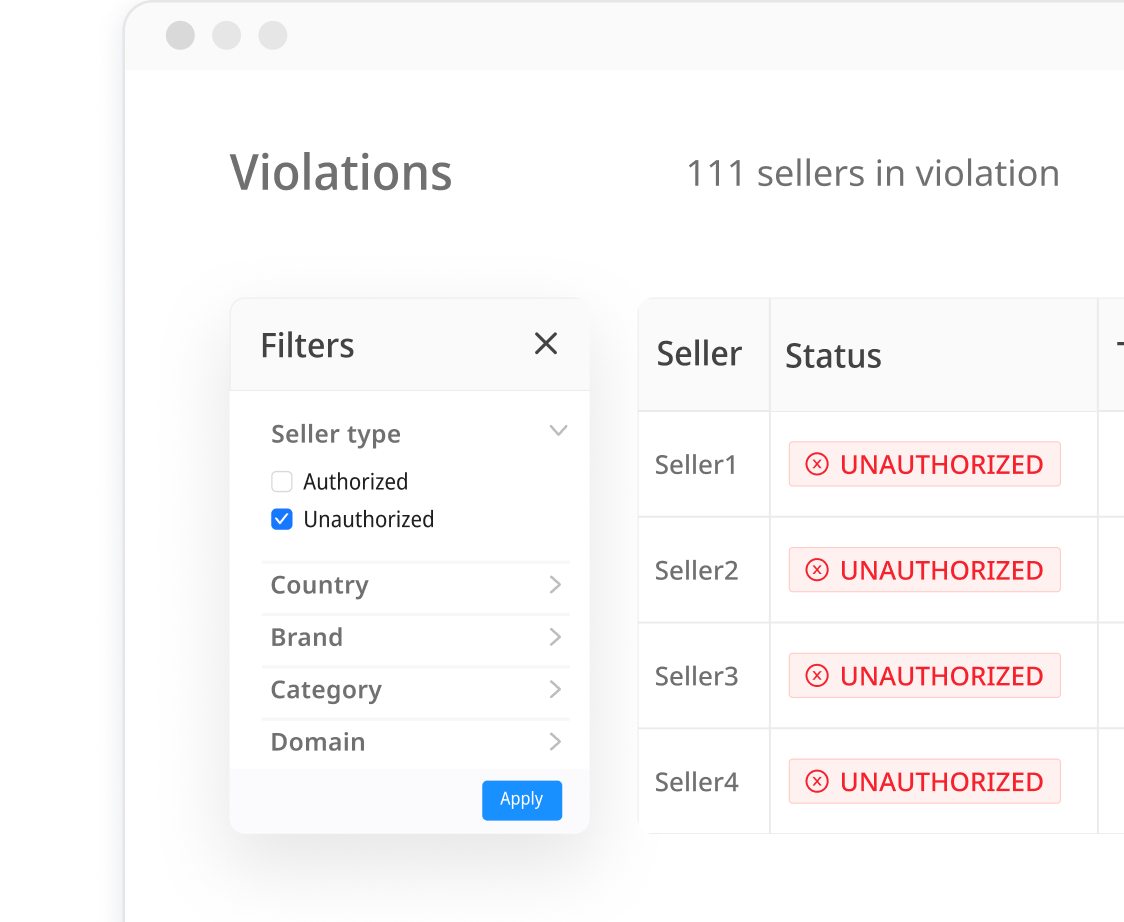Click the X-circle icon in Seller4's status badge
Viewport: 1124px width, 922px height.
click(x=817, y=782)
